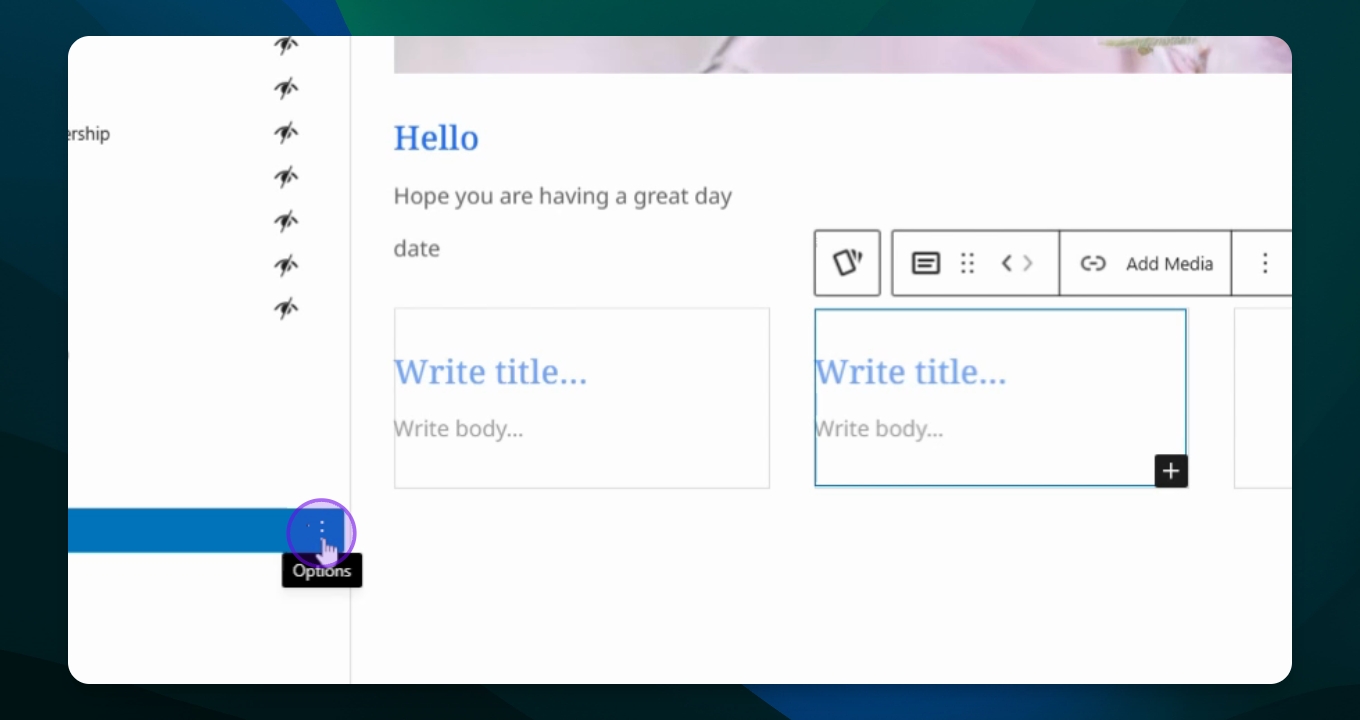Move block right with the right arrow
Screen dimensions: 1360x720
1028,263
